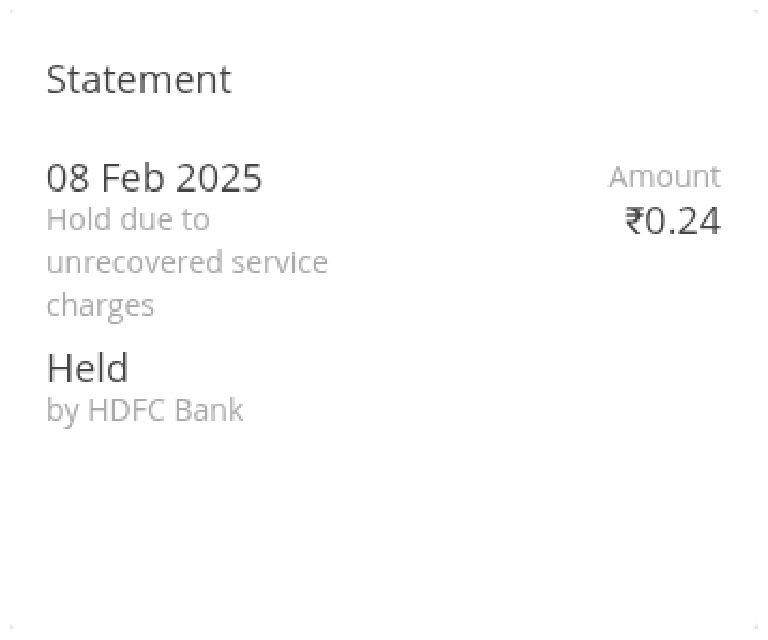This screenshot has width=768, height=640.
Task: Click the word 'charges' in description
Action: (x=100, y=305)
